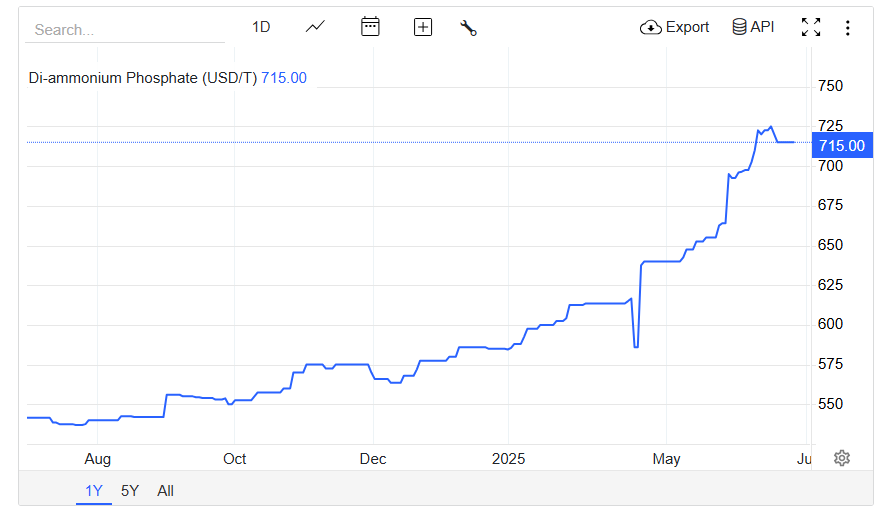Viewport: 880px width, 516px height.
Task: Open the vertical three-dot menu
Action: (x=847, y=28)
